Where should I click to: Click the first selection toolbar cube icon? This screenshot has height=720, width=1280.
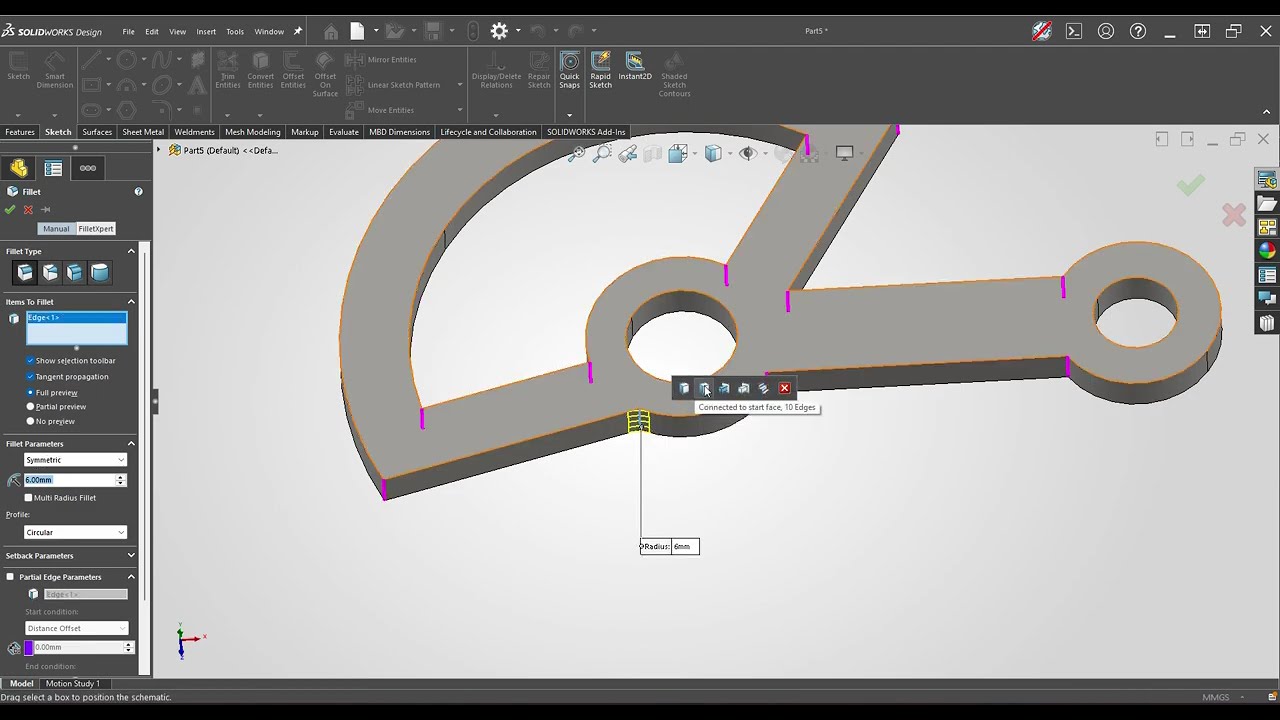coord(684,388)
